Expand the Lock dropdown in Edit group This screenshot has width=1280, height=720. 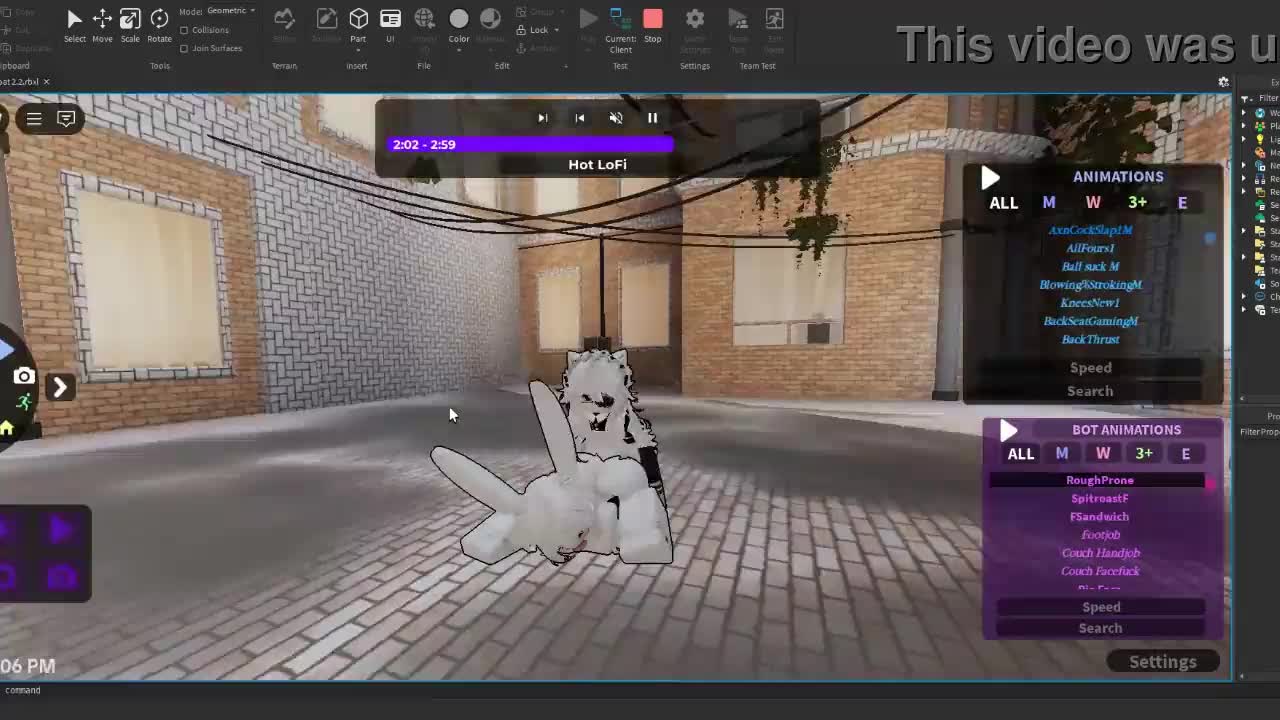point(539,30)
